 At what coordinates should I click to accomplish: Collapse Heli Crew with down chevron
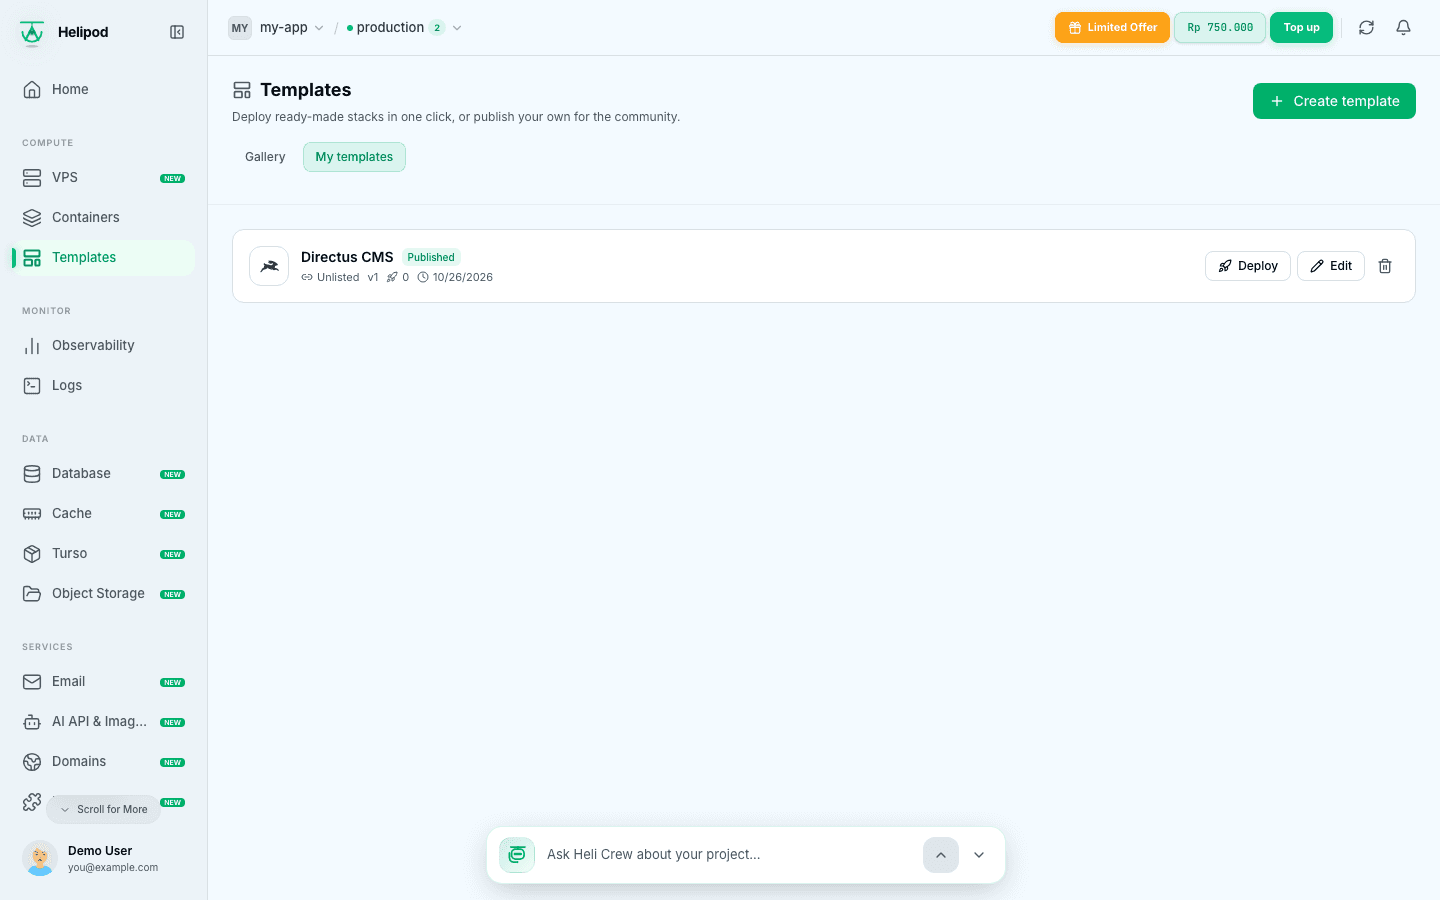[979, 855]
